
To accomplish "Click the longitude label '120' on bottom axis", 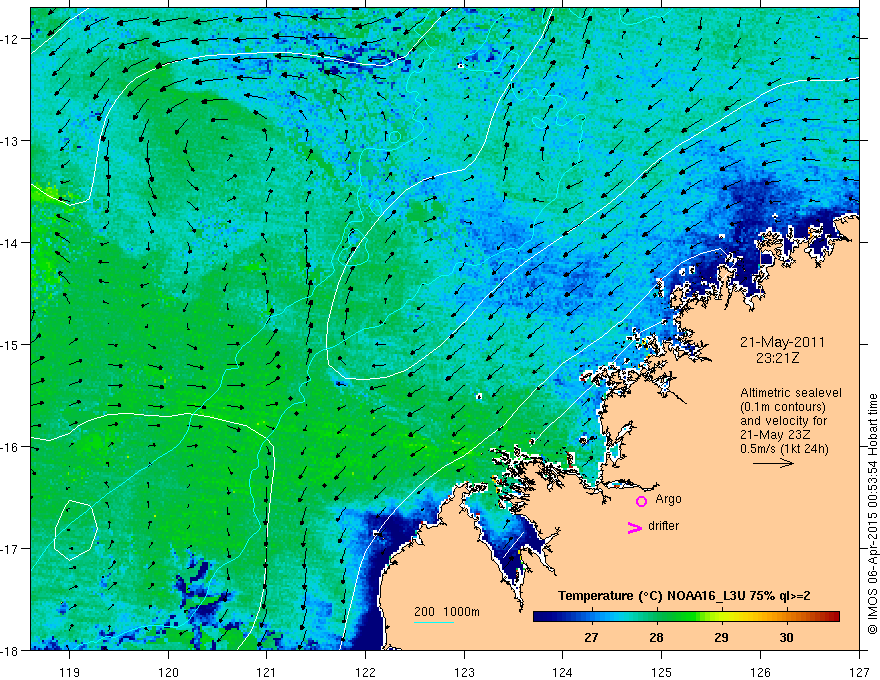I will (168, 673).
